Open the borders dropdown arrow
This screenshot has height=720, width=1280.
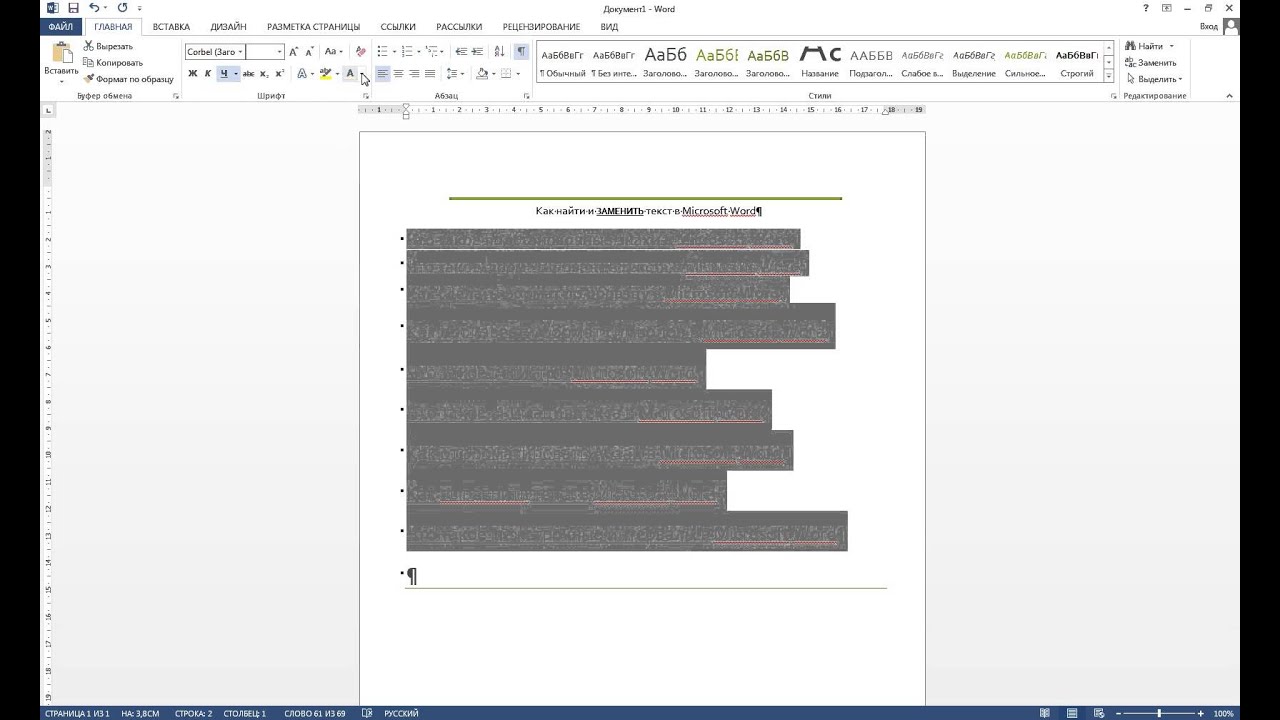(x=518, y=74)
